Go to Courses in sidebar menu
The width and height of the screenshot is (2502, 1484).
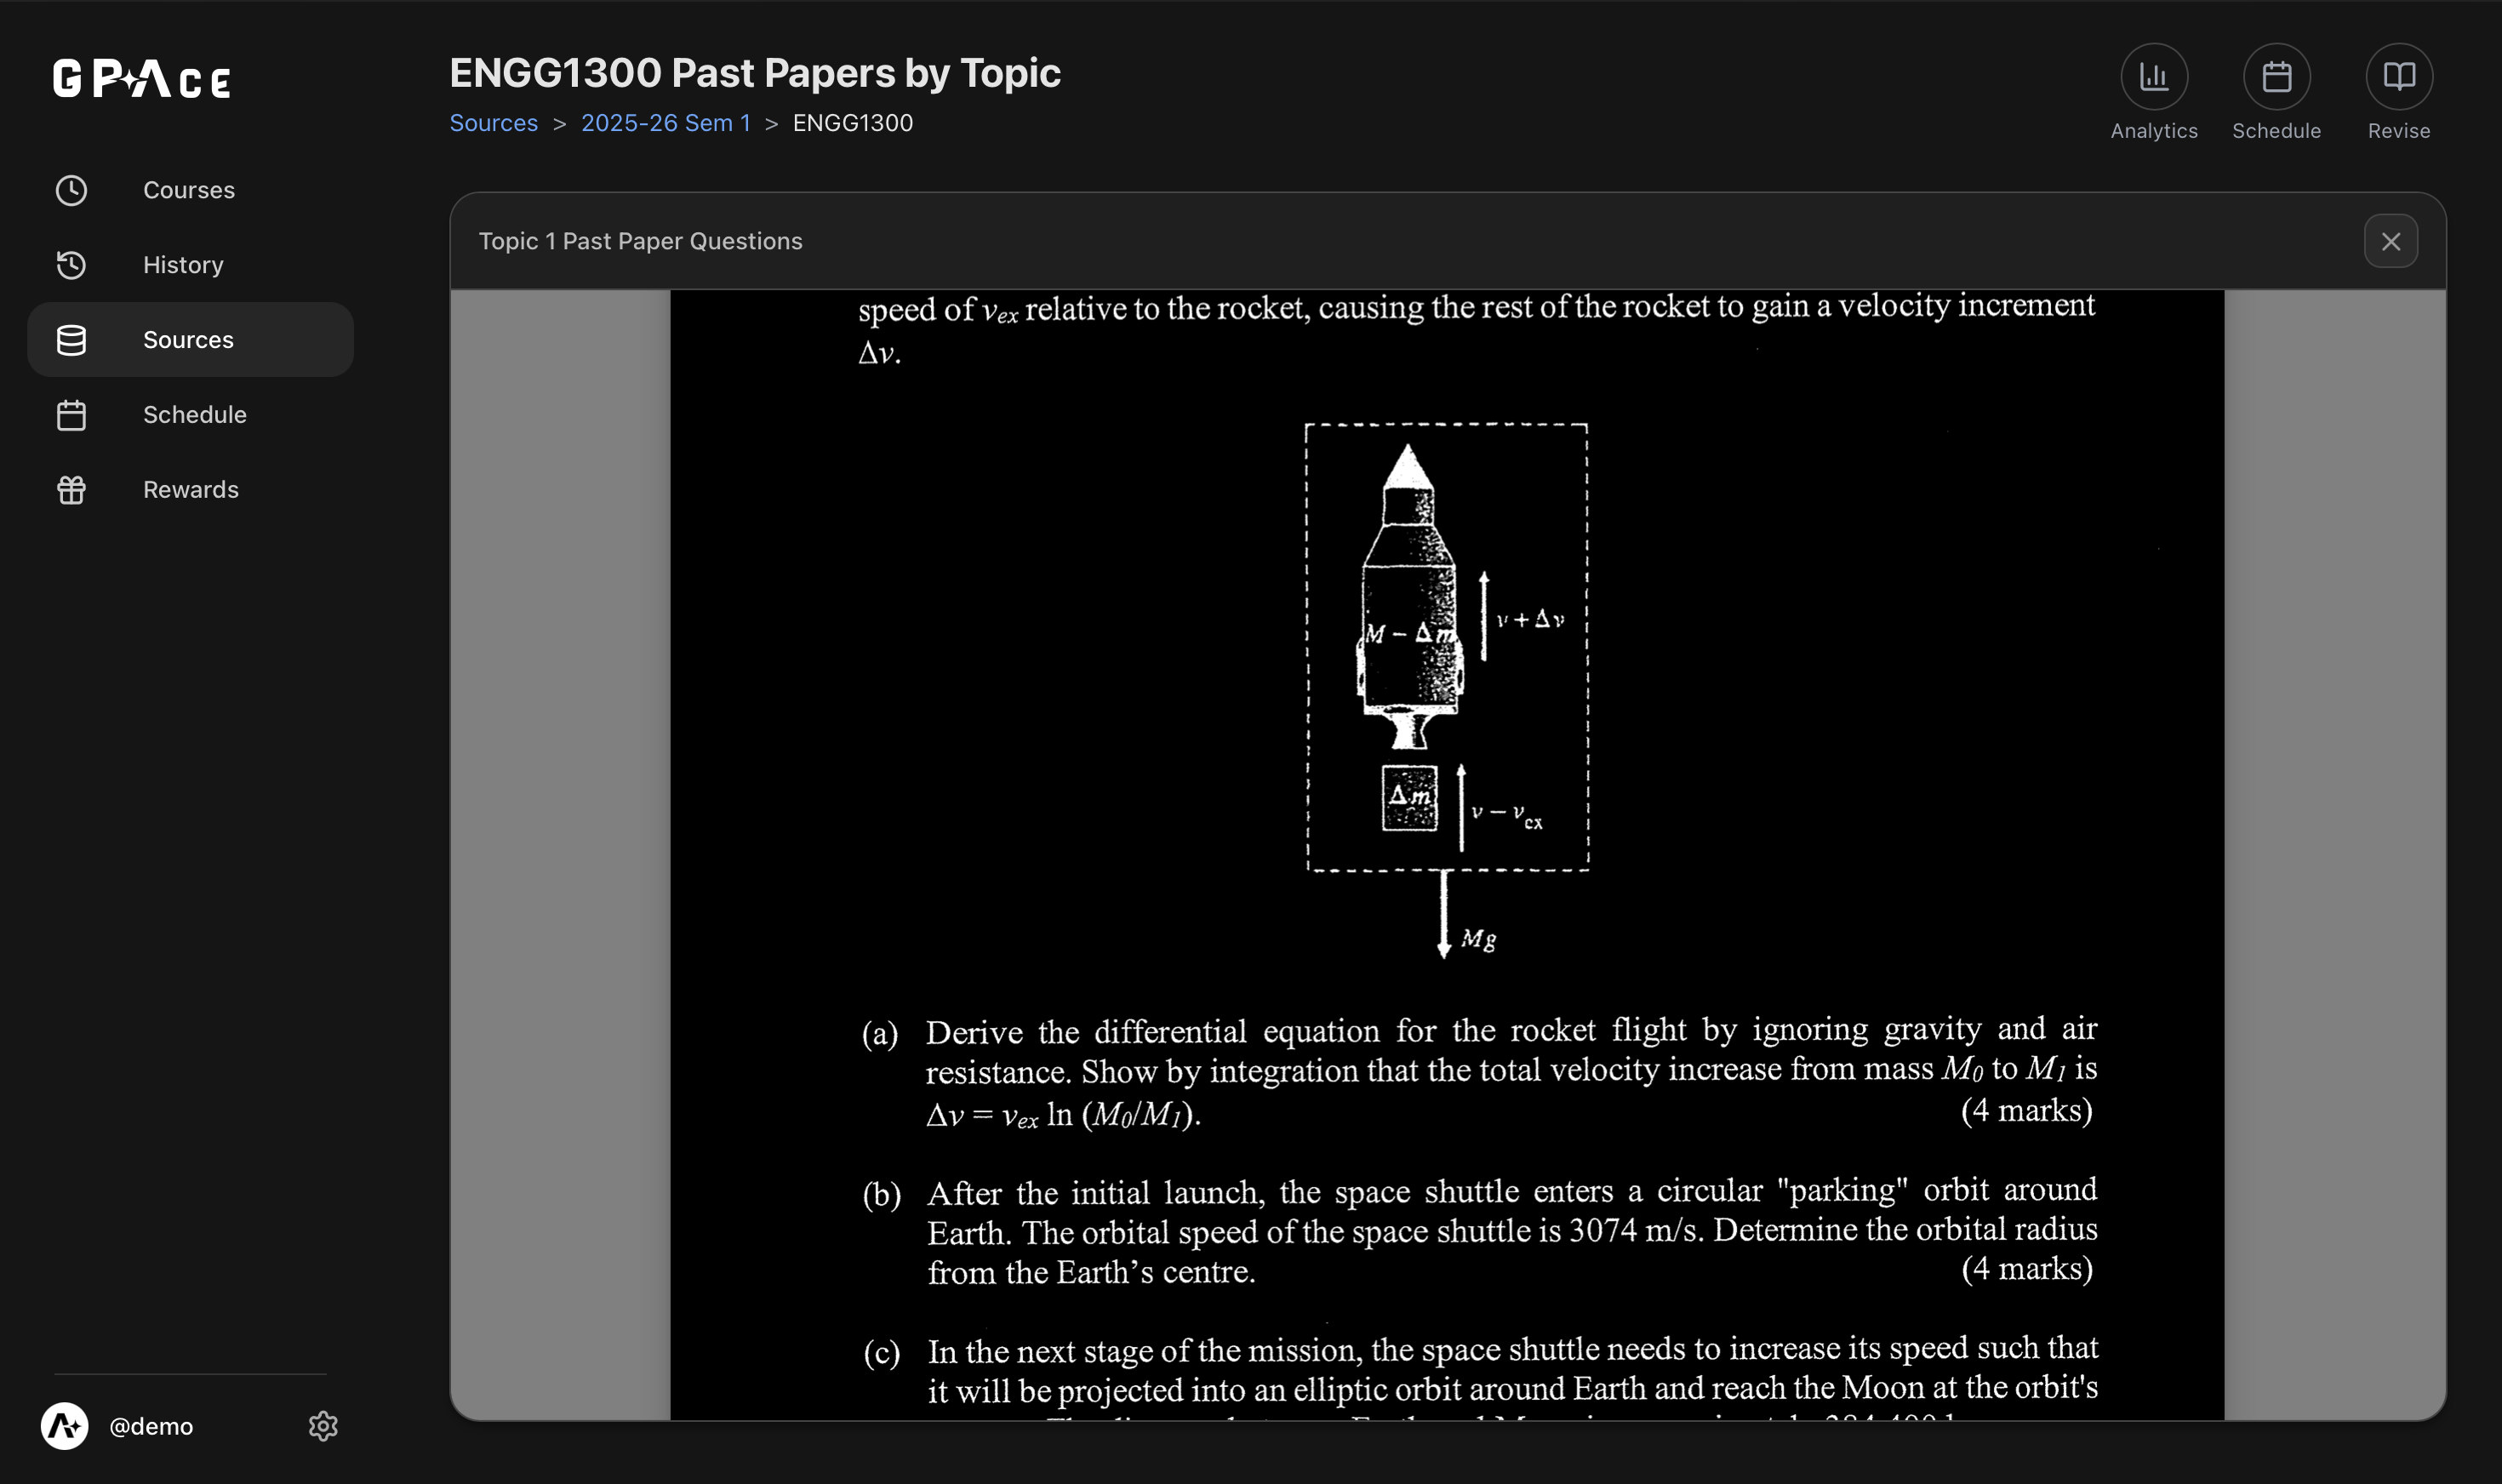coord(189,190)
